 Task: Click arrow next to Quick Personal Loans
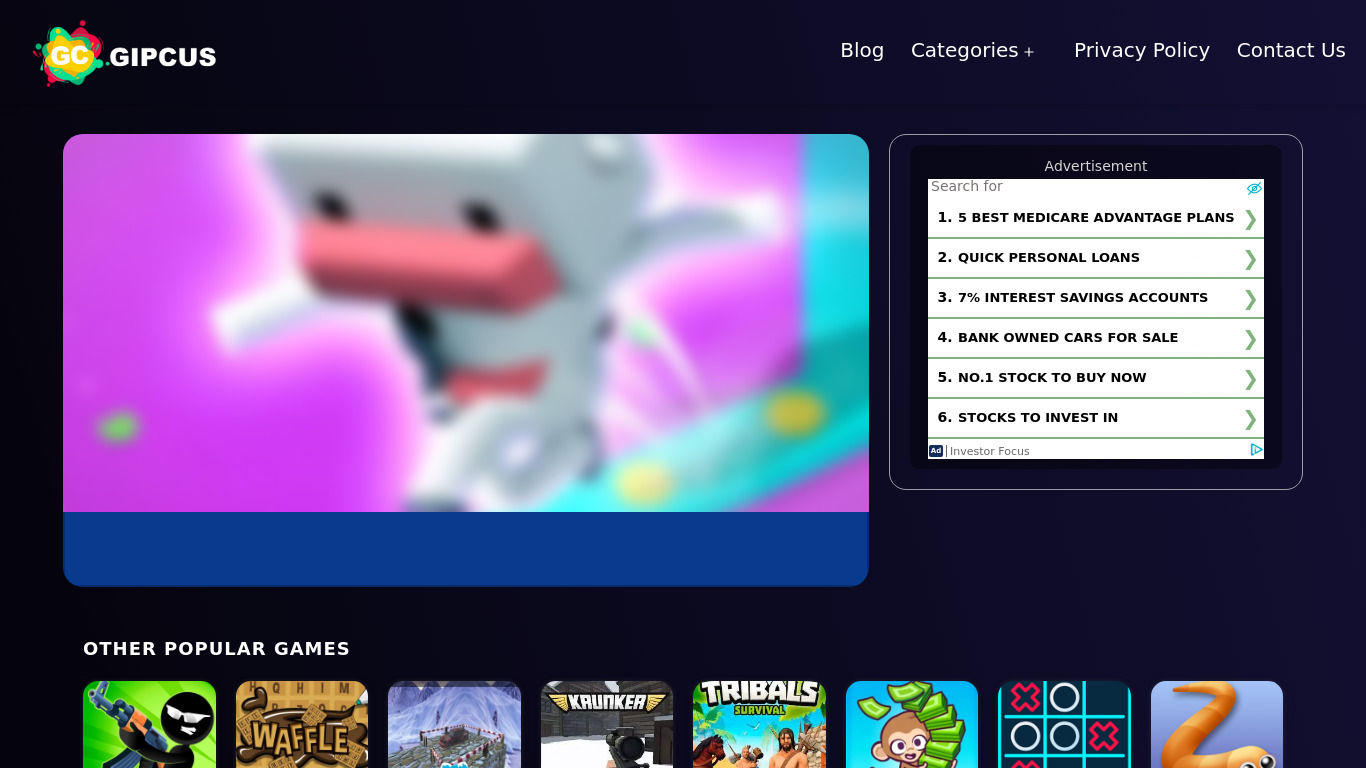pyautogui.click(x=1250, y=259)
